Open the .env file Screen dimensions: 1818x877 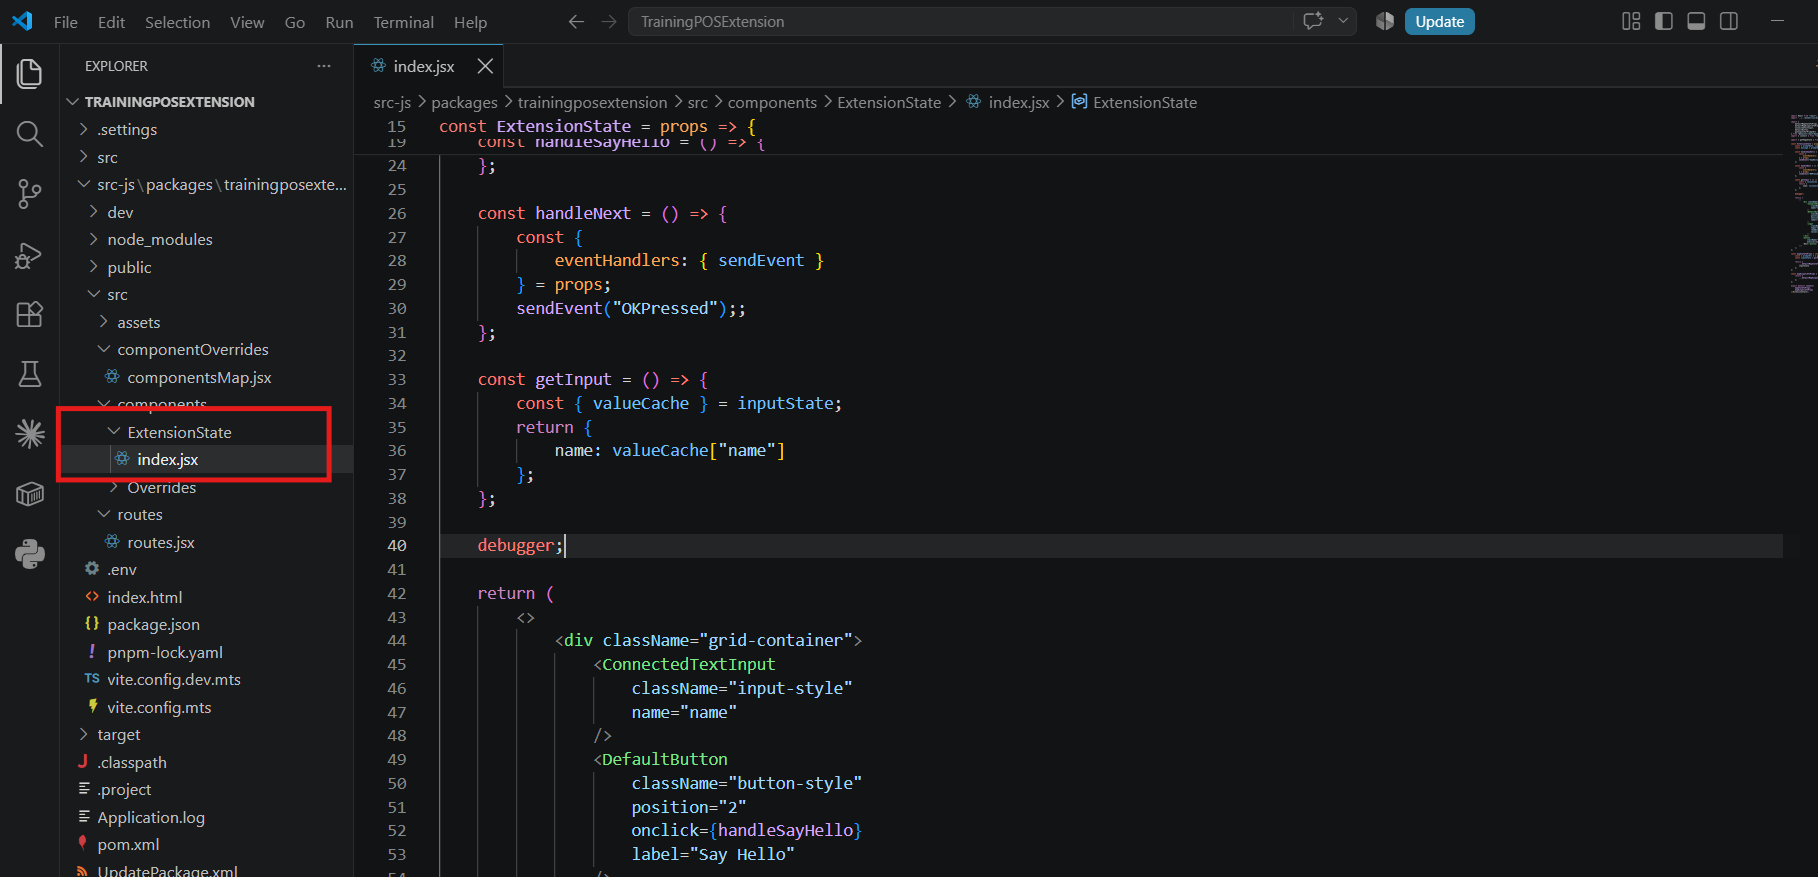pos(206,570)
